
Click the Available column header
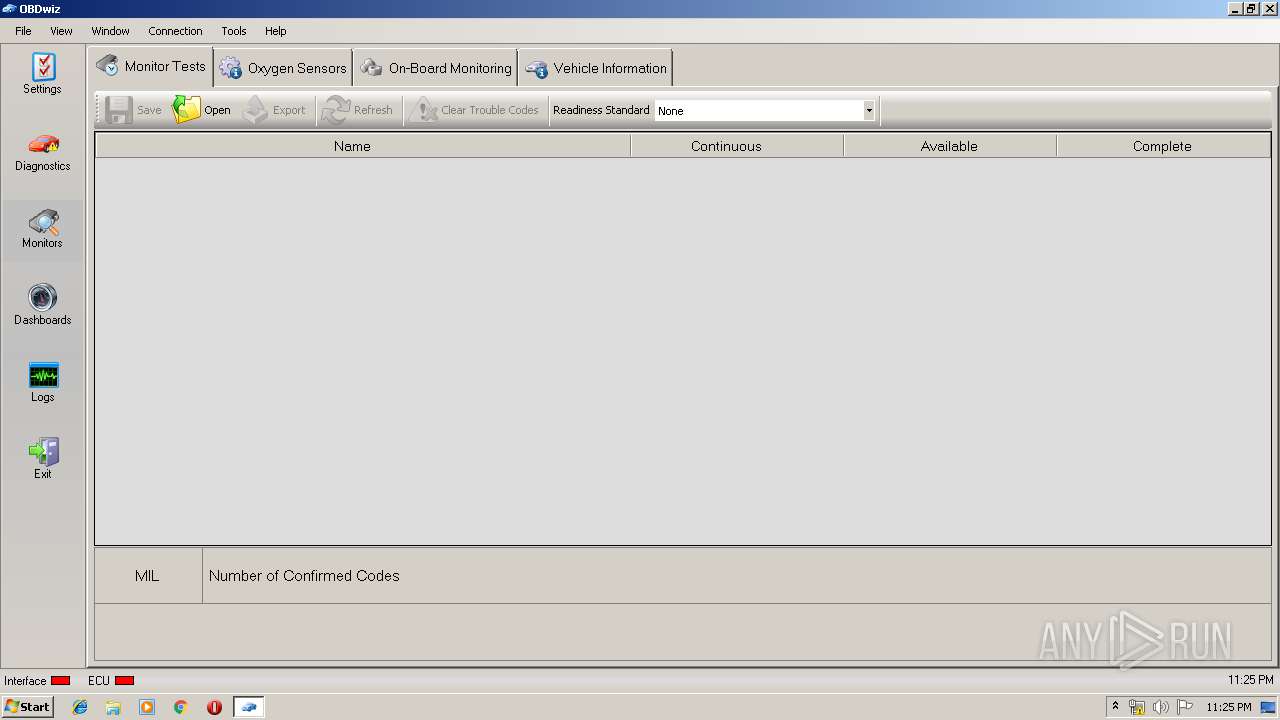[950, 146]
